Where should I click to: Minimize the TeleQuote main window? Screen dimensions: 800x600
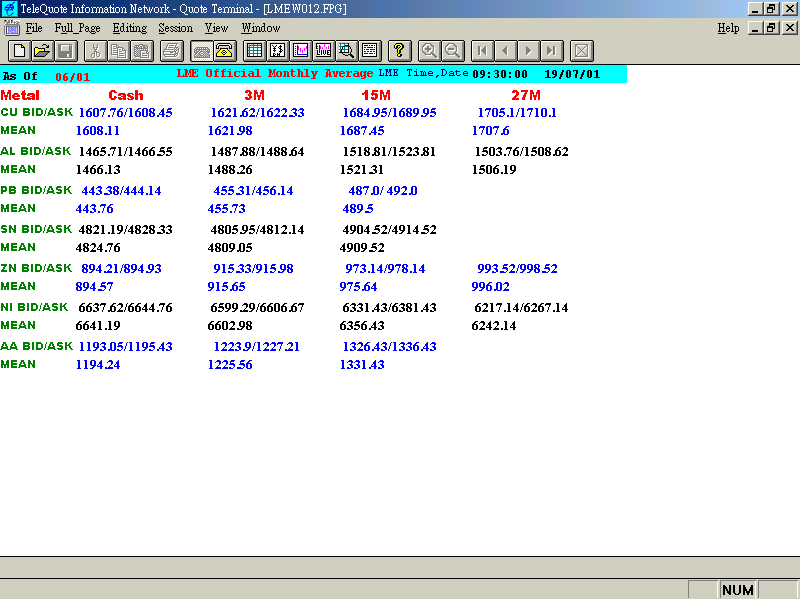click(x=755, y=9)
